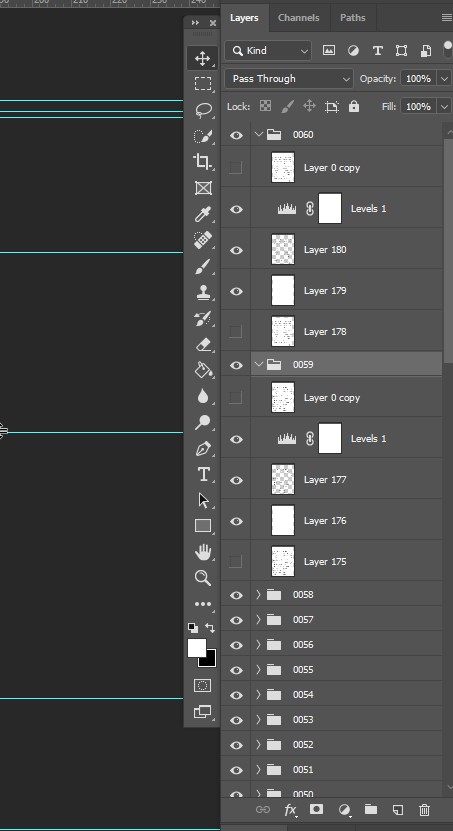Expand the 0057 group
Screen dimensions: 453x831
tap(259, 620)
